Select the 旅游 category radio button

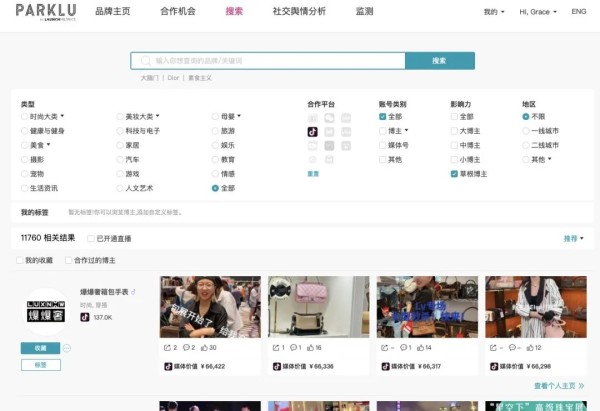tap(215, 131)
